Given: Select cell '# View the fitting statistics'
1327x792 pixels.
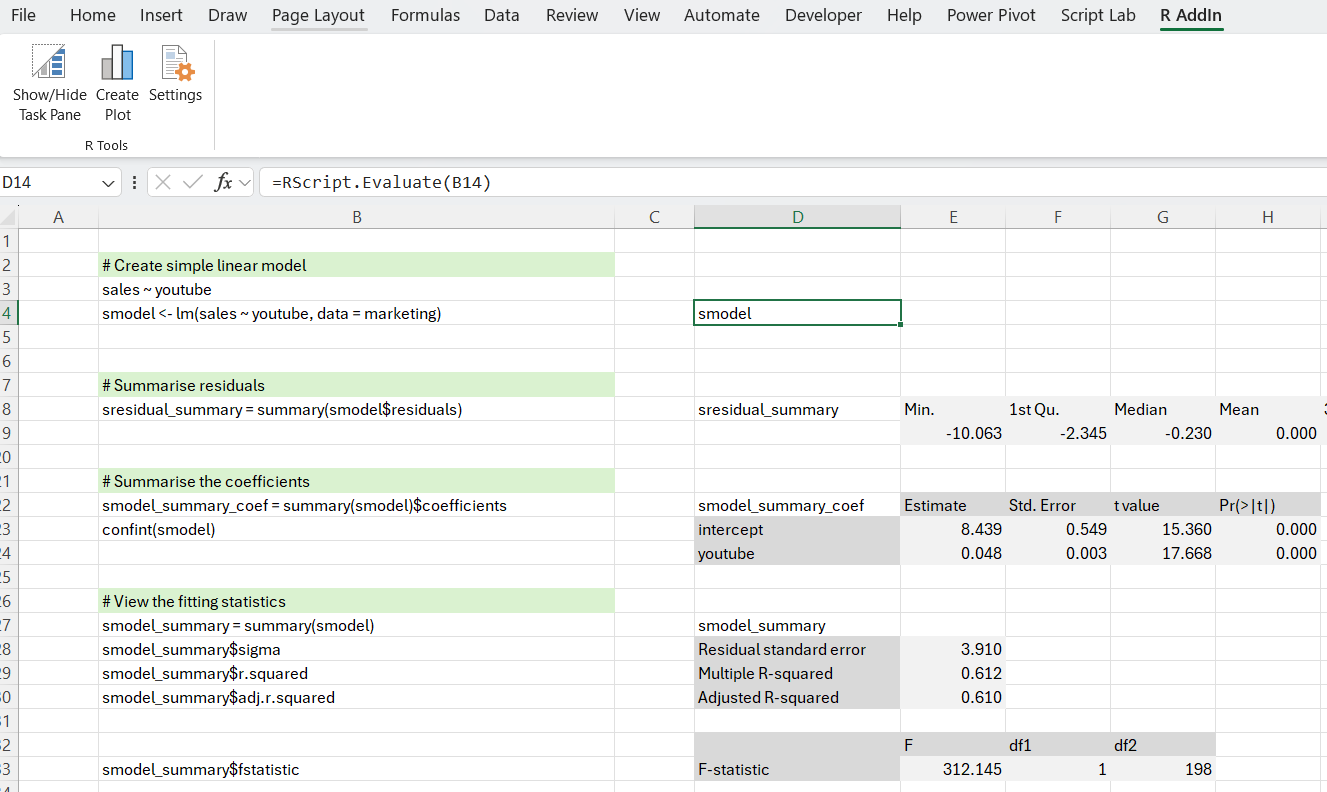Looking at the screenshot, I should (357, 601).
